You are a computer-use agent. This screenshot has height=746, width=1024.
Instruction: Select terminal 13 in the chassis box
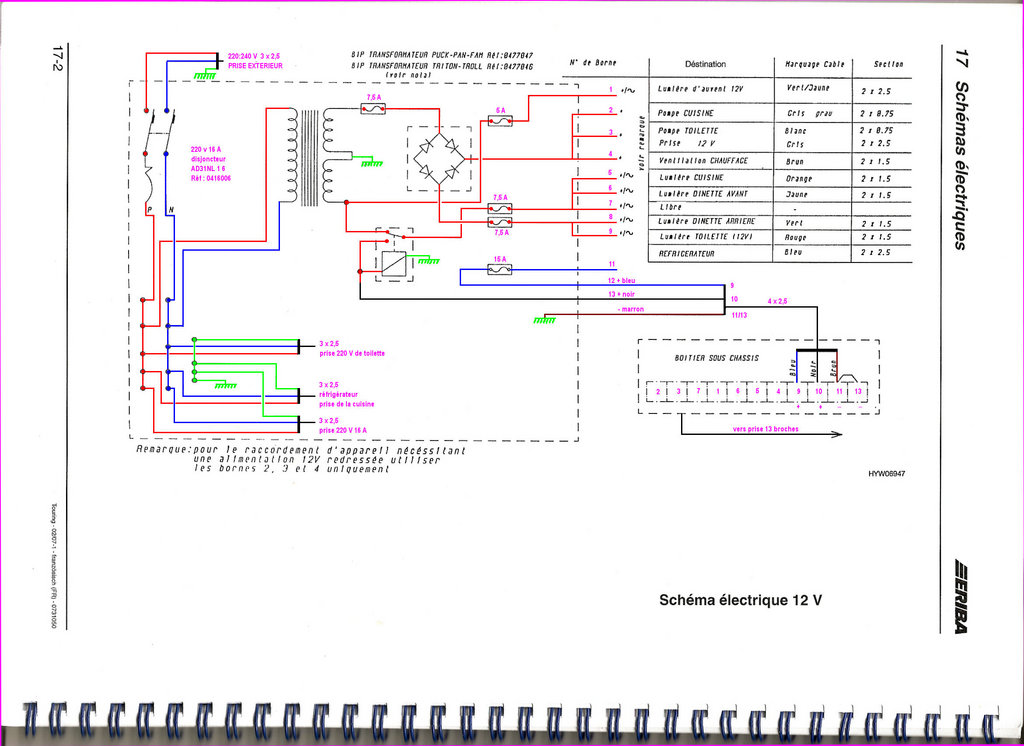pos(857,391)
